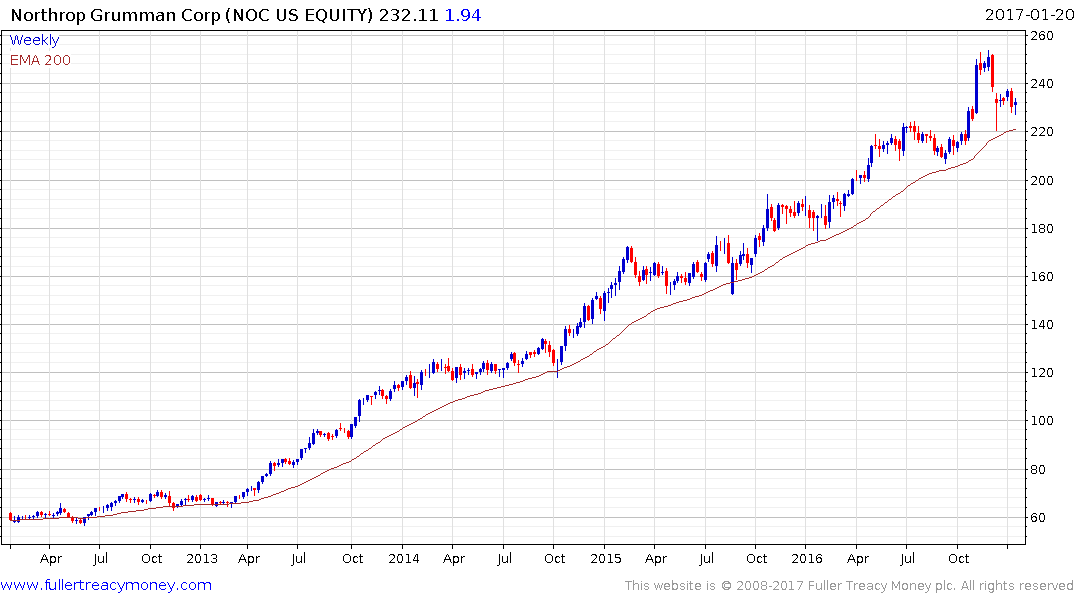Click the 60 price axis label

pyautogui.click(x=1038, y=518)
